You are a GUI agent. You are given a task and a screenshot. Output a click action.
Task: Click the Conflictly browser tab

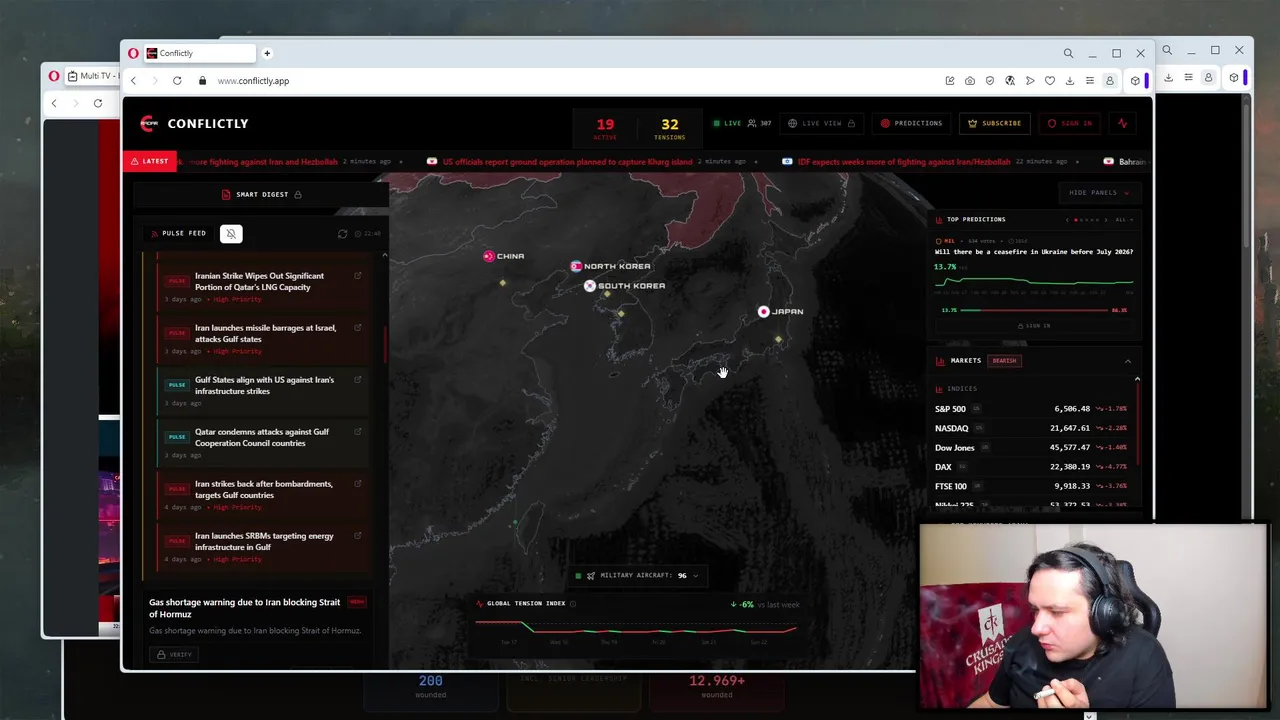[199, 53]
